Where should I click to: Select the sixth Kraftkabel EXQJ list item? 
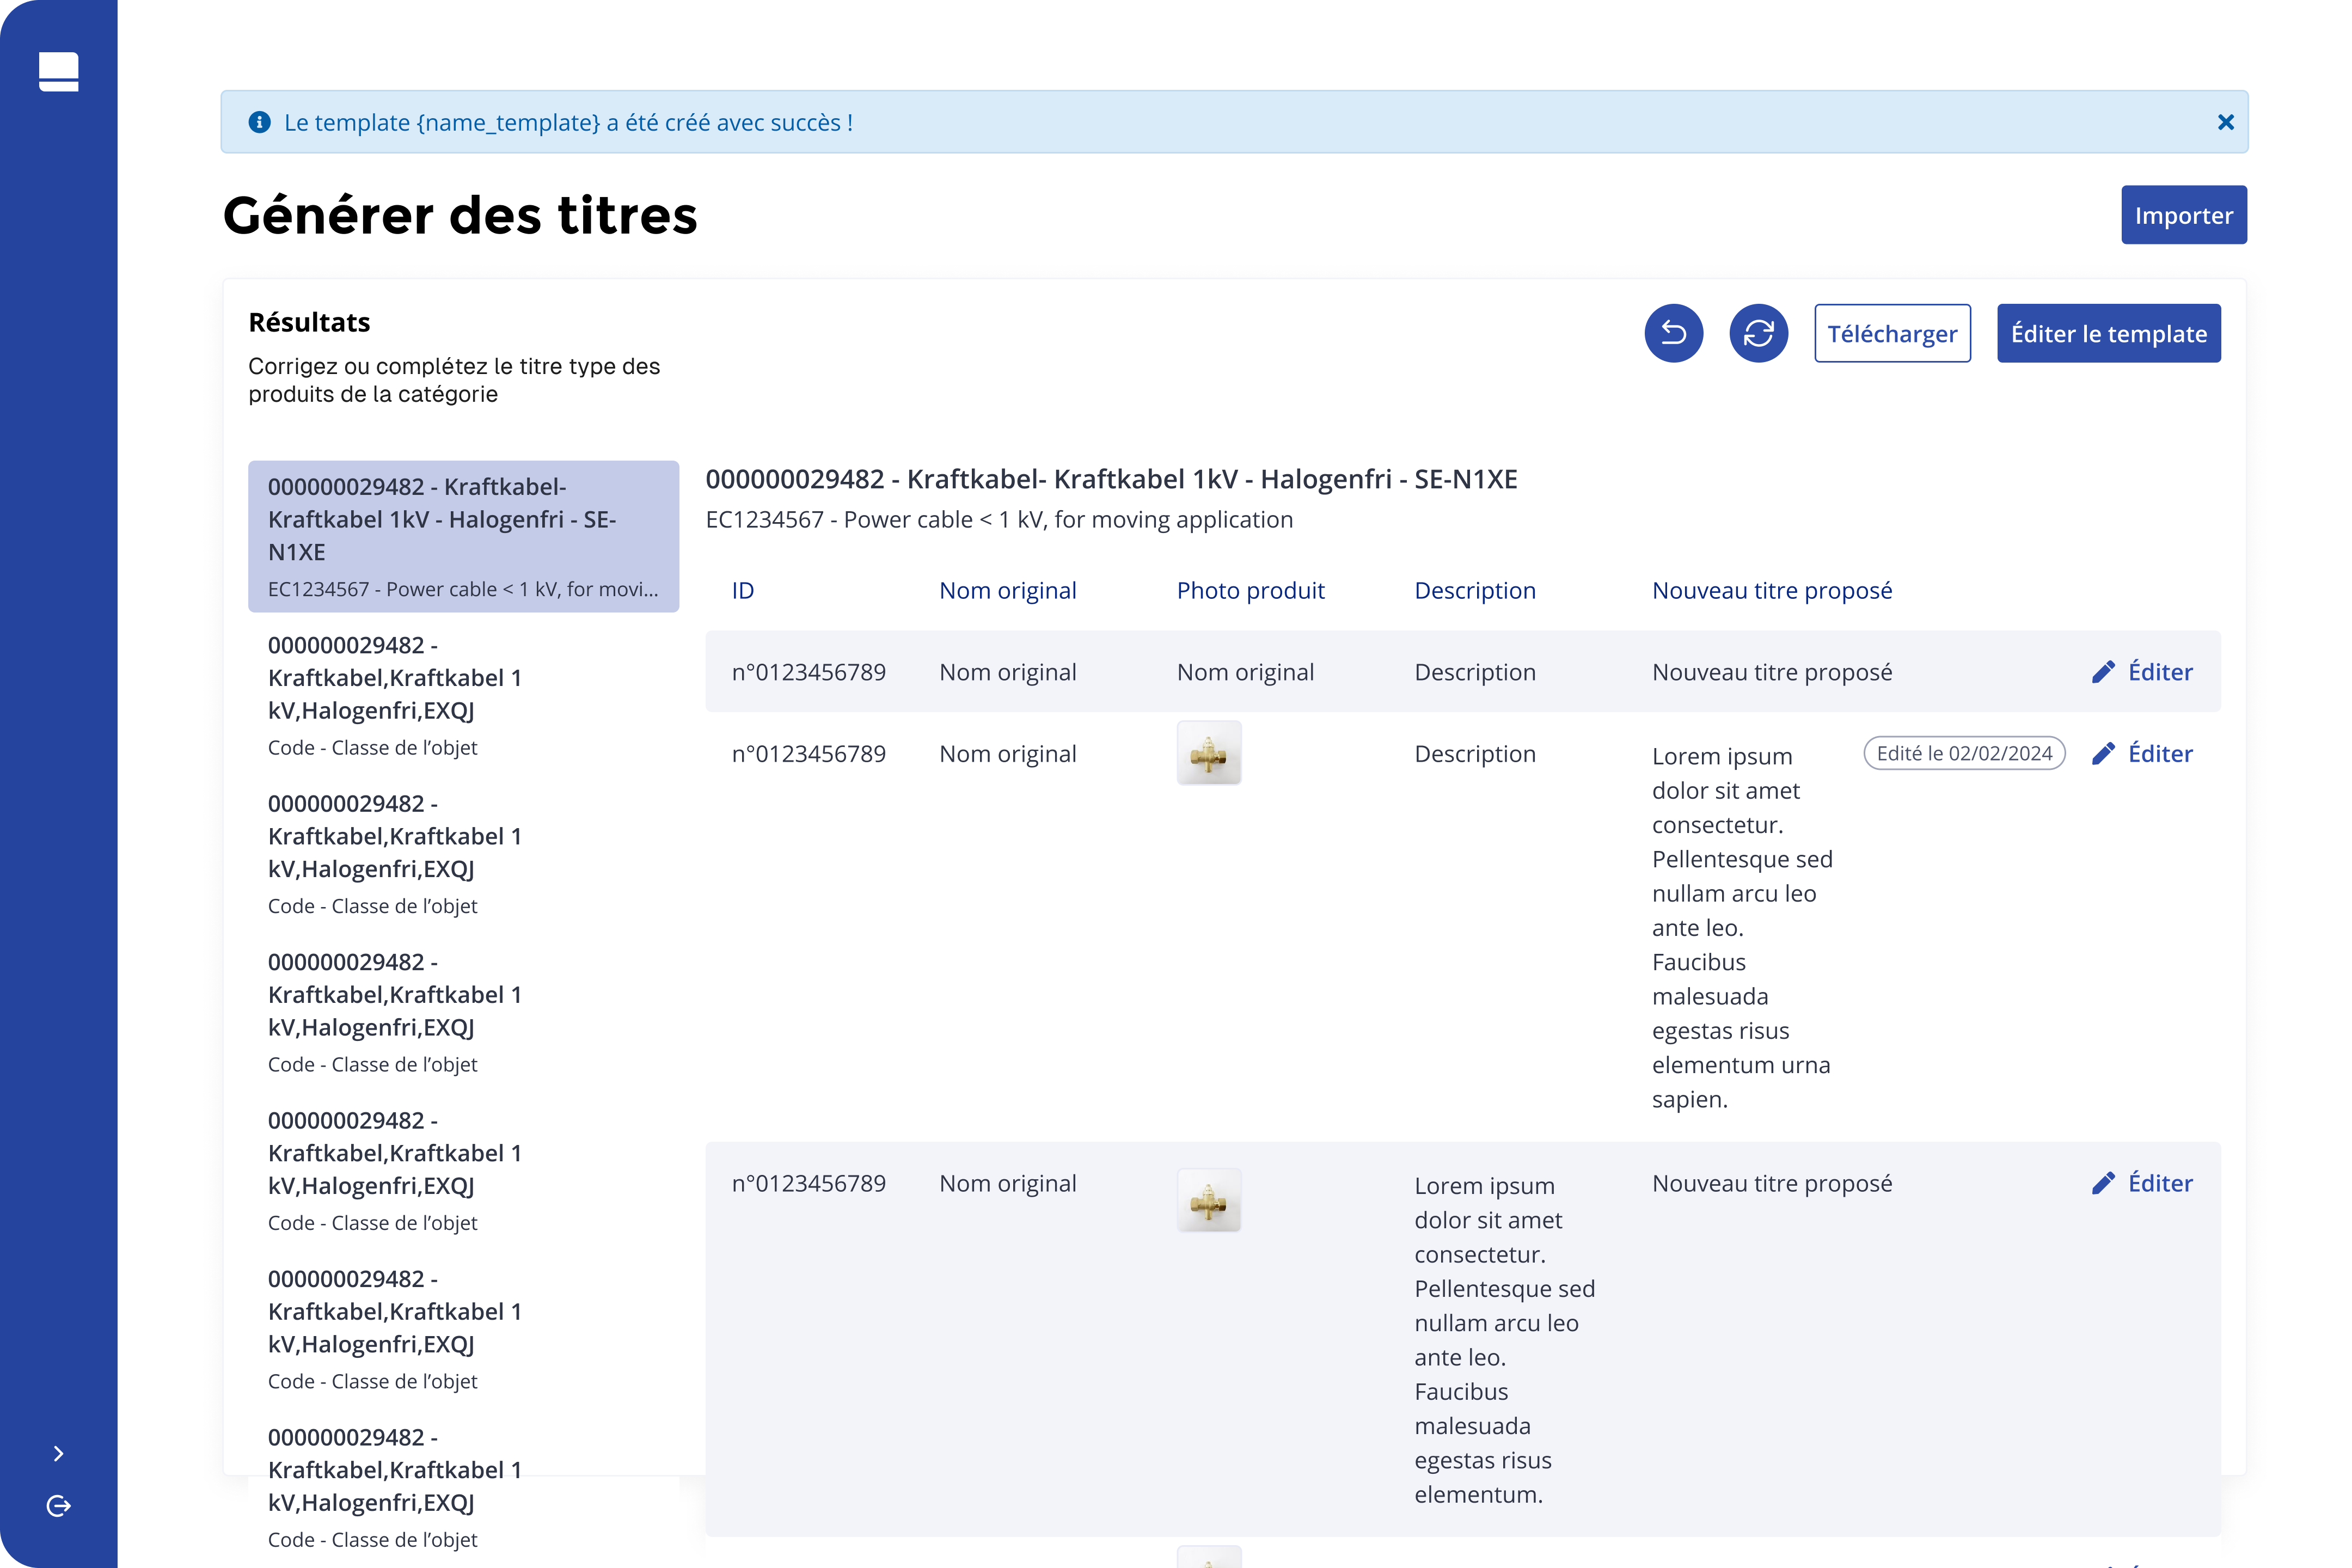tap(463, 1329)
